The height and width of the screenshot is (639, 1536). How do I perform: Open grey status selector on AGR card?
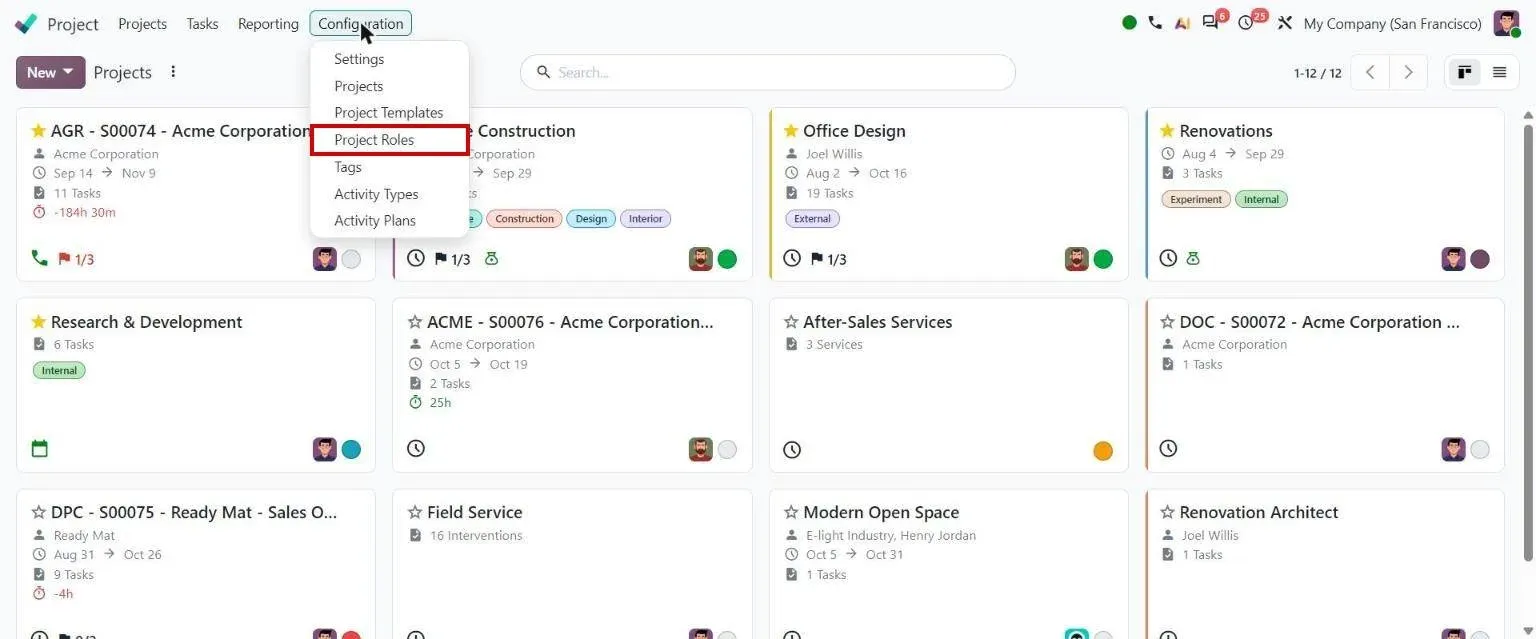coord(351,259)
